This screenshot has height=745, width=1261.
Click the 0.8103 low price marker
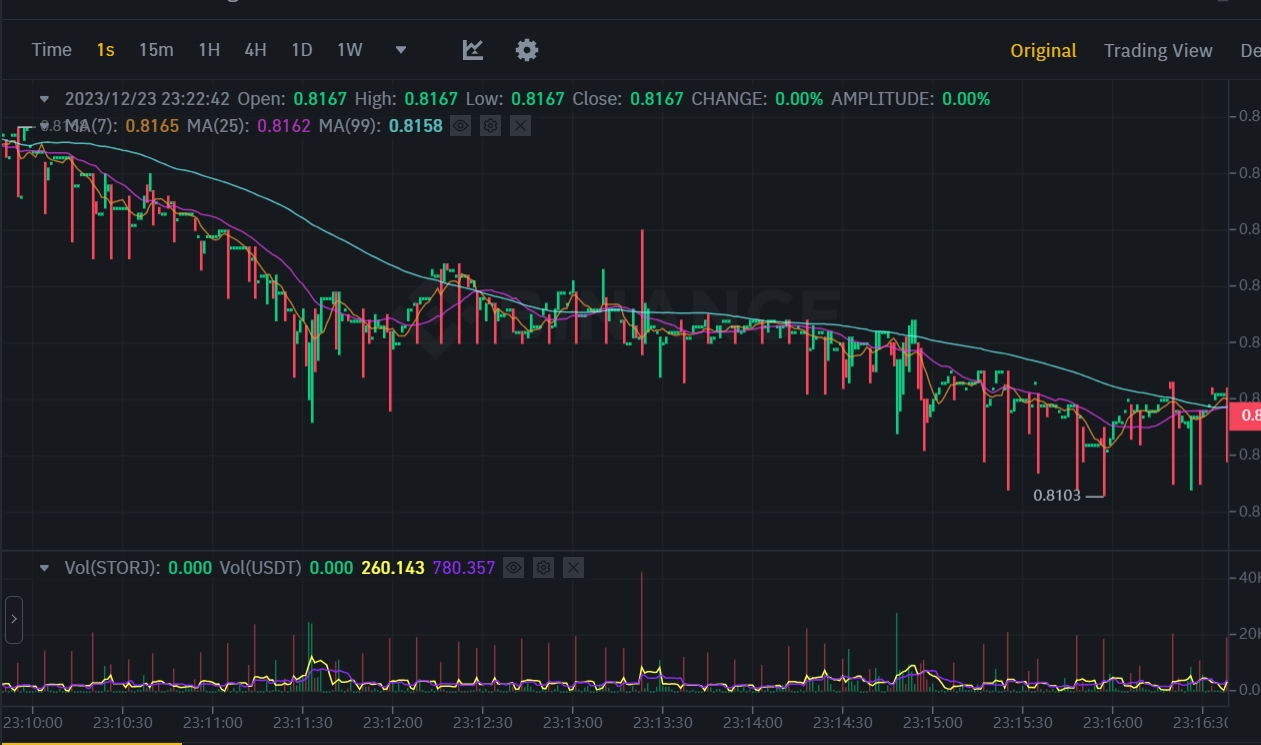coord(1057,495)
